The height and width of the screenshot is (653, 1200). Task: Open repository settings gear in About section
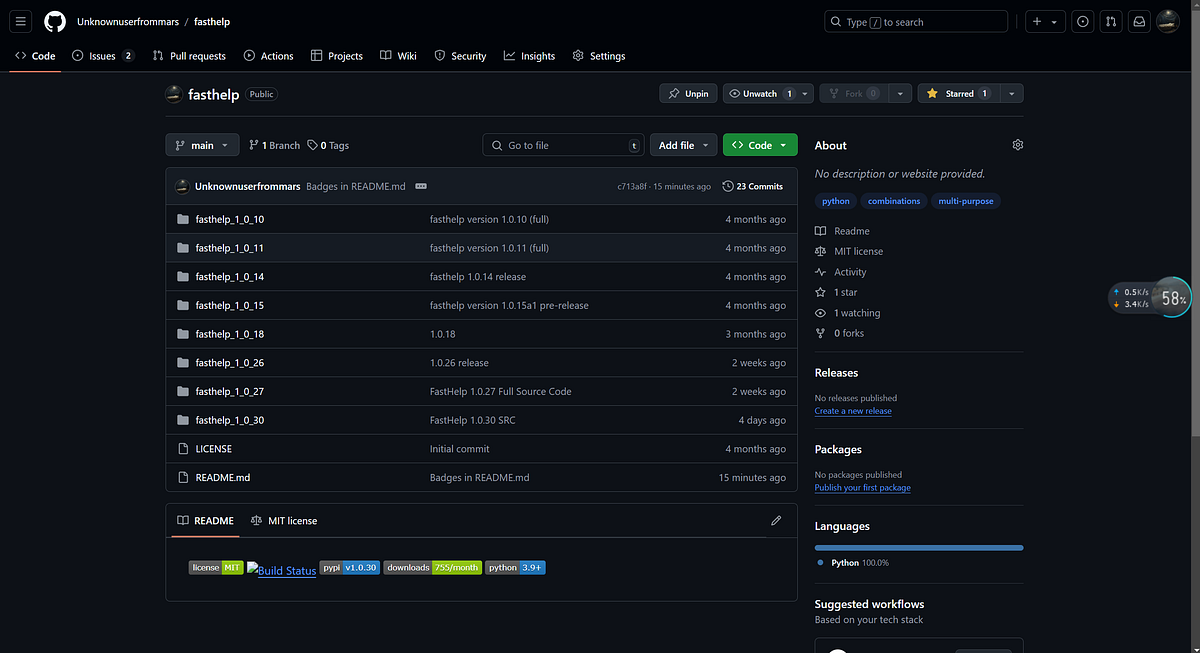pyautogui.click(x=1017, y=144)
